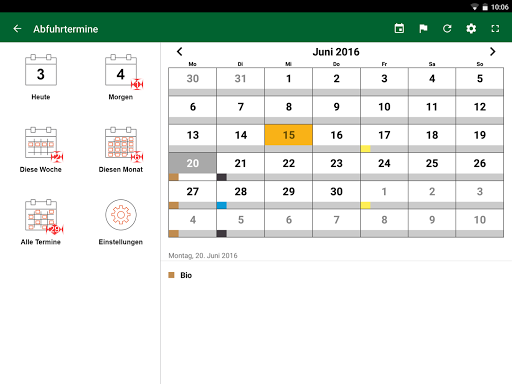The image size is (512, 384).
Task: Go back with the arrow icon
Action: pos(17,29)
